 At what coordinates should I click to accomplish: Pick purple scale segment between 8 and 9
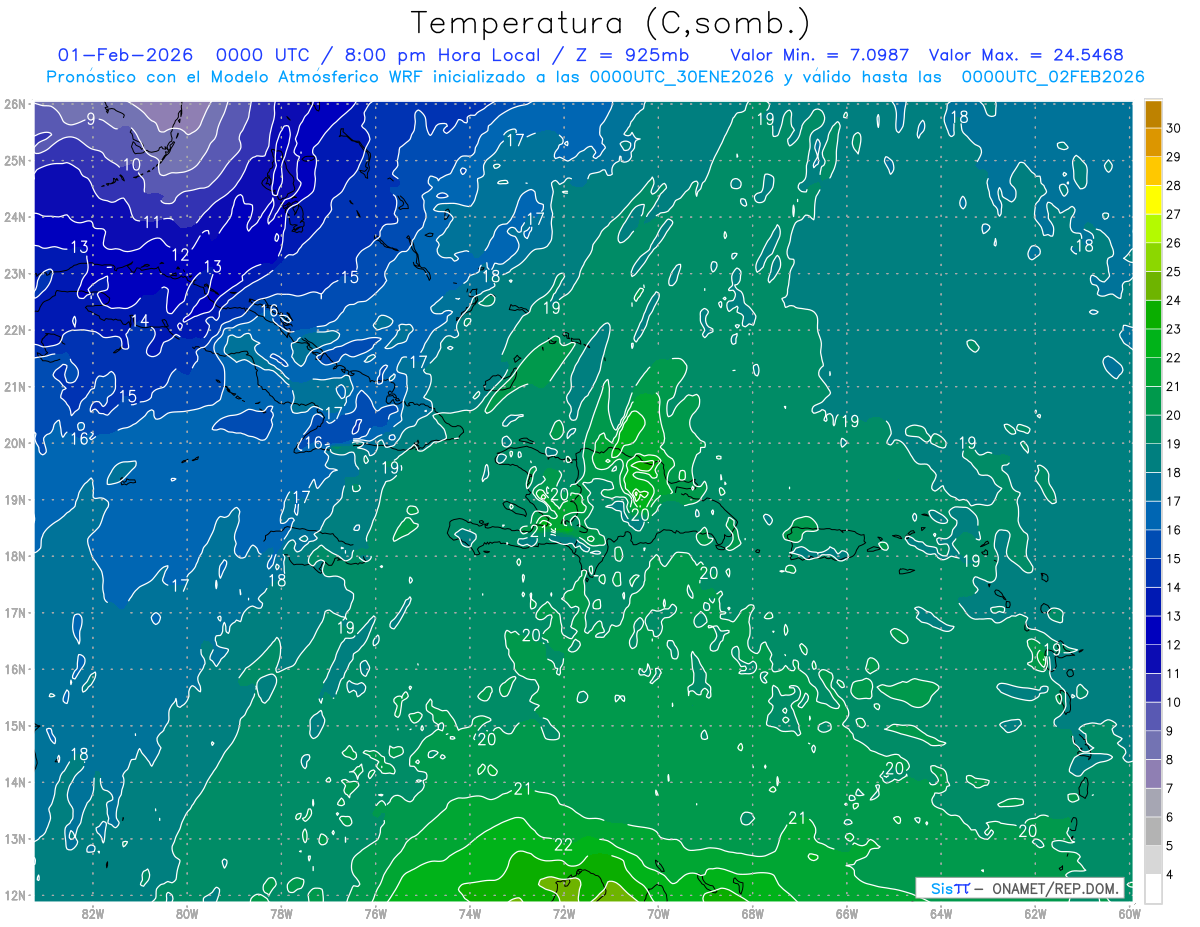pyautogui.click(x=1153, y=745)
